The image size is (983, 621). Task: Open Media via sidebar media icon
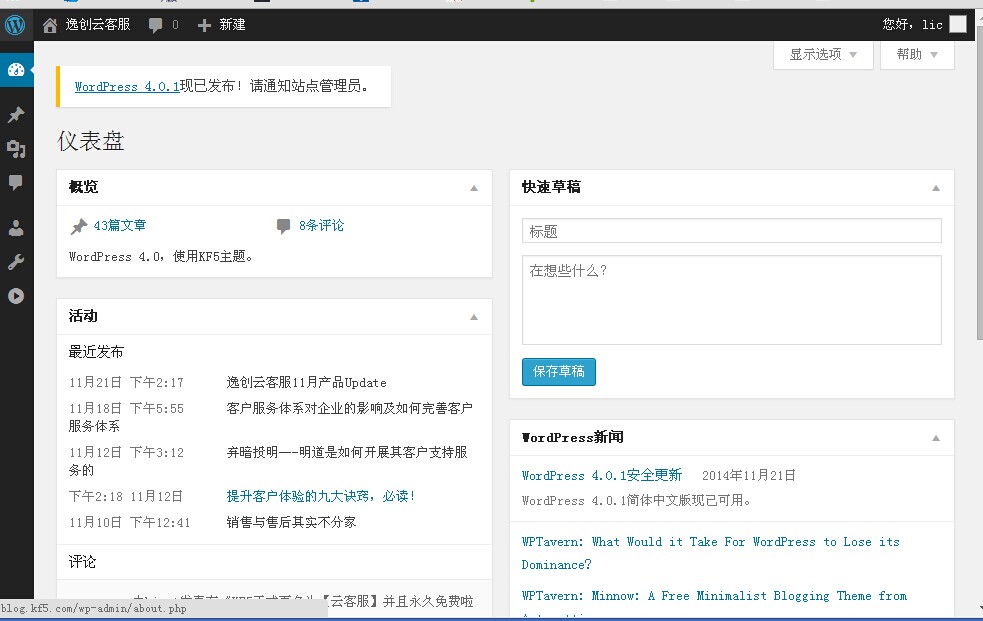[x=16, y=149]
